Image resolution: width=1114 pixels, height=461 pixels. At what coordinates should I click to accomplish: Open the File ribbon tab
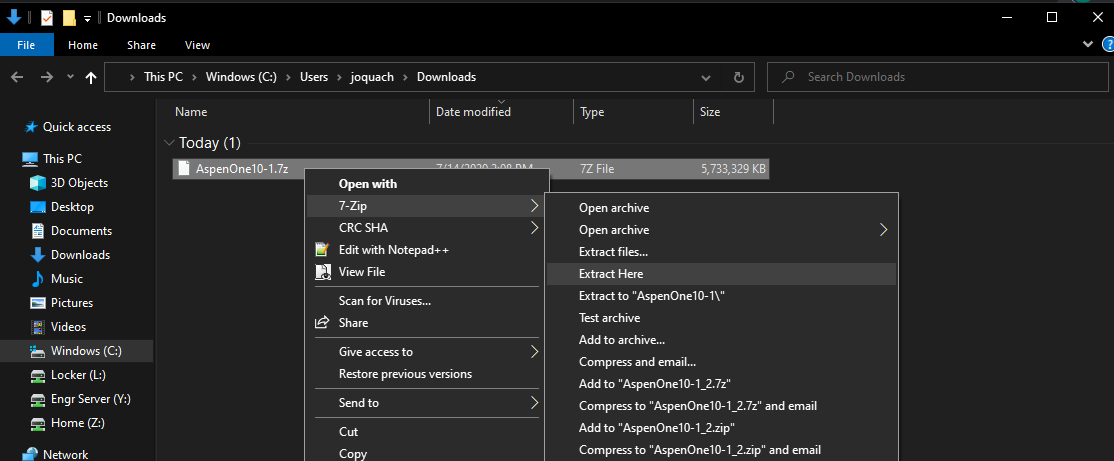click(x=26, y=45)
